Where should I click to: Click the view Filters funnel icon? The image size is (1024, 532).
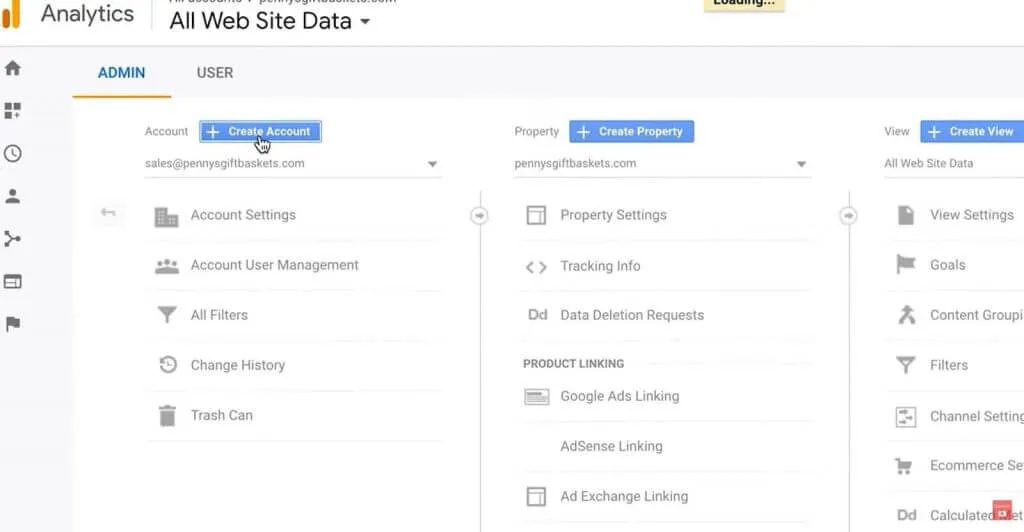coord(906,364)
